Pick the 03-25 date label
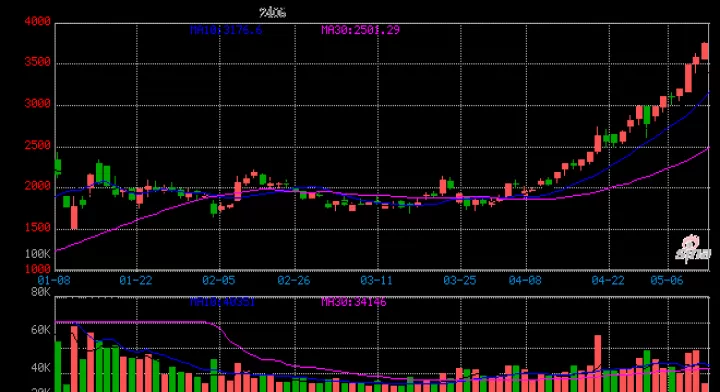The image size is (720, 392). pos(460,280)
